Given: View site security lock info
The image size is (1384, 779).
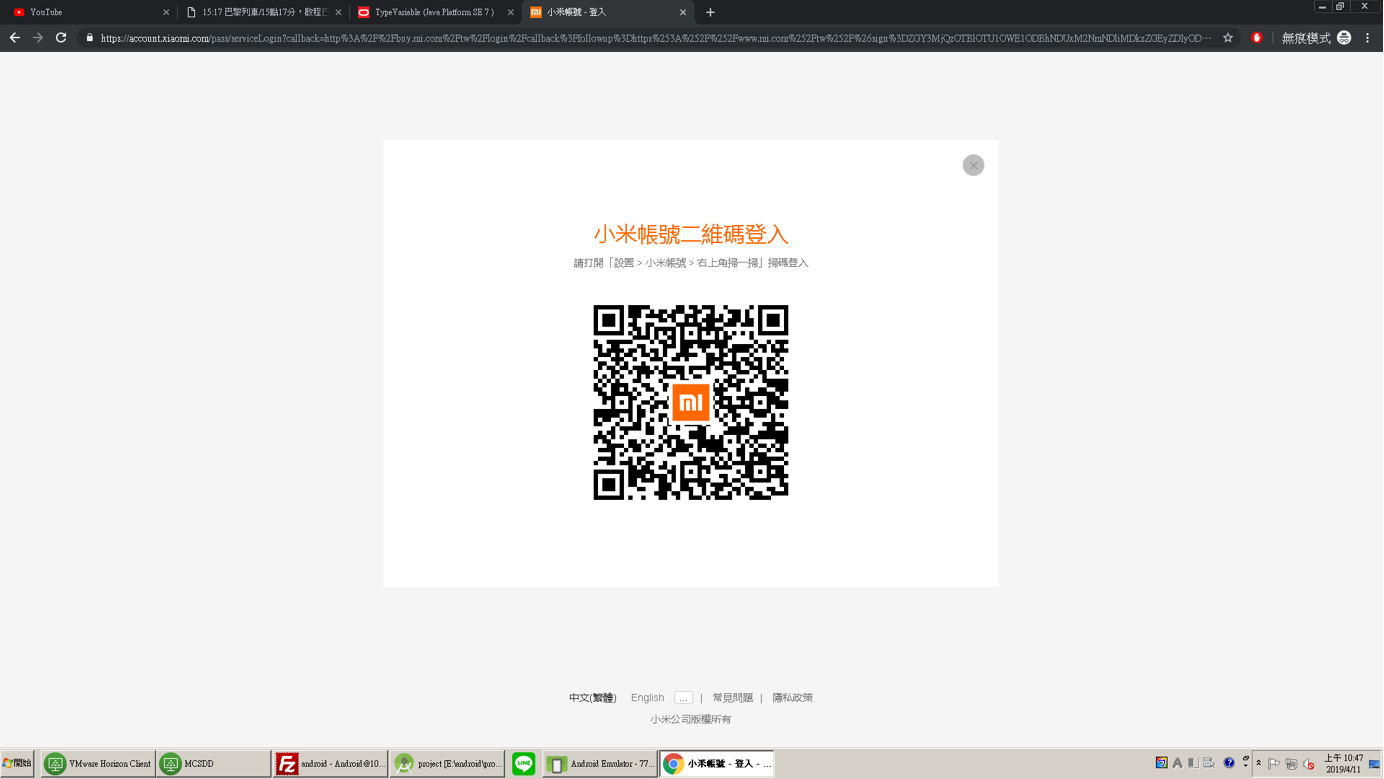Looking at the screenshot, I should (90, 38).
